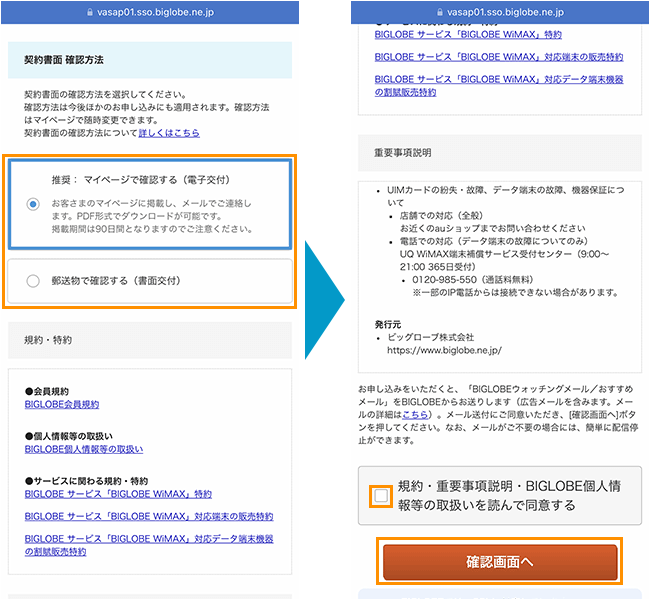Click the こちら link in mail notice

point(415,414)
